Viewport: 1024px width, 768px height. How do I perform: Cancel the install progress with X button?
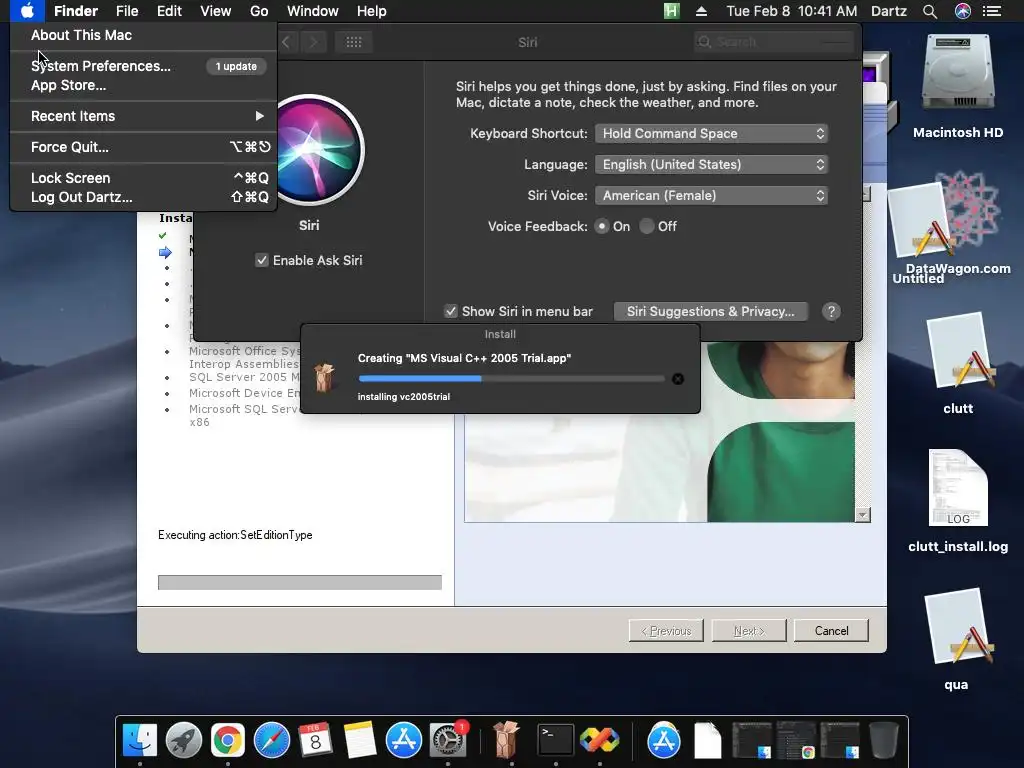coord(678,379)
